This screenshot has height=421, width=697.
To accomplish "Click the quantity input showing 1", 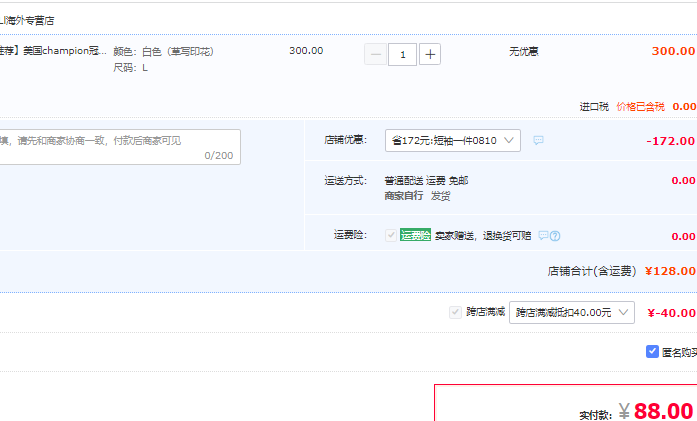I will coord(402,54).
